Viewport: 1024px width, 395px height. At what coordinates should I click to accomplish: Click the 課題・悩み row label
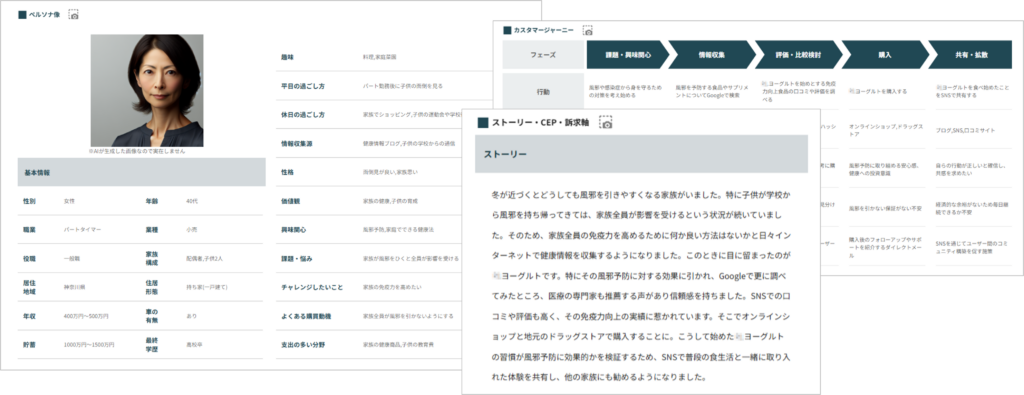296,259
